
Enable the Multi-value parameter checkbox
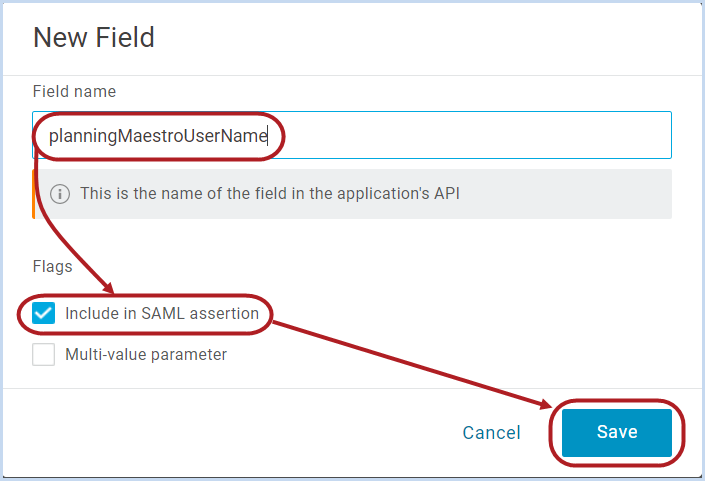point(44,354)
